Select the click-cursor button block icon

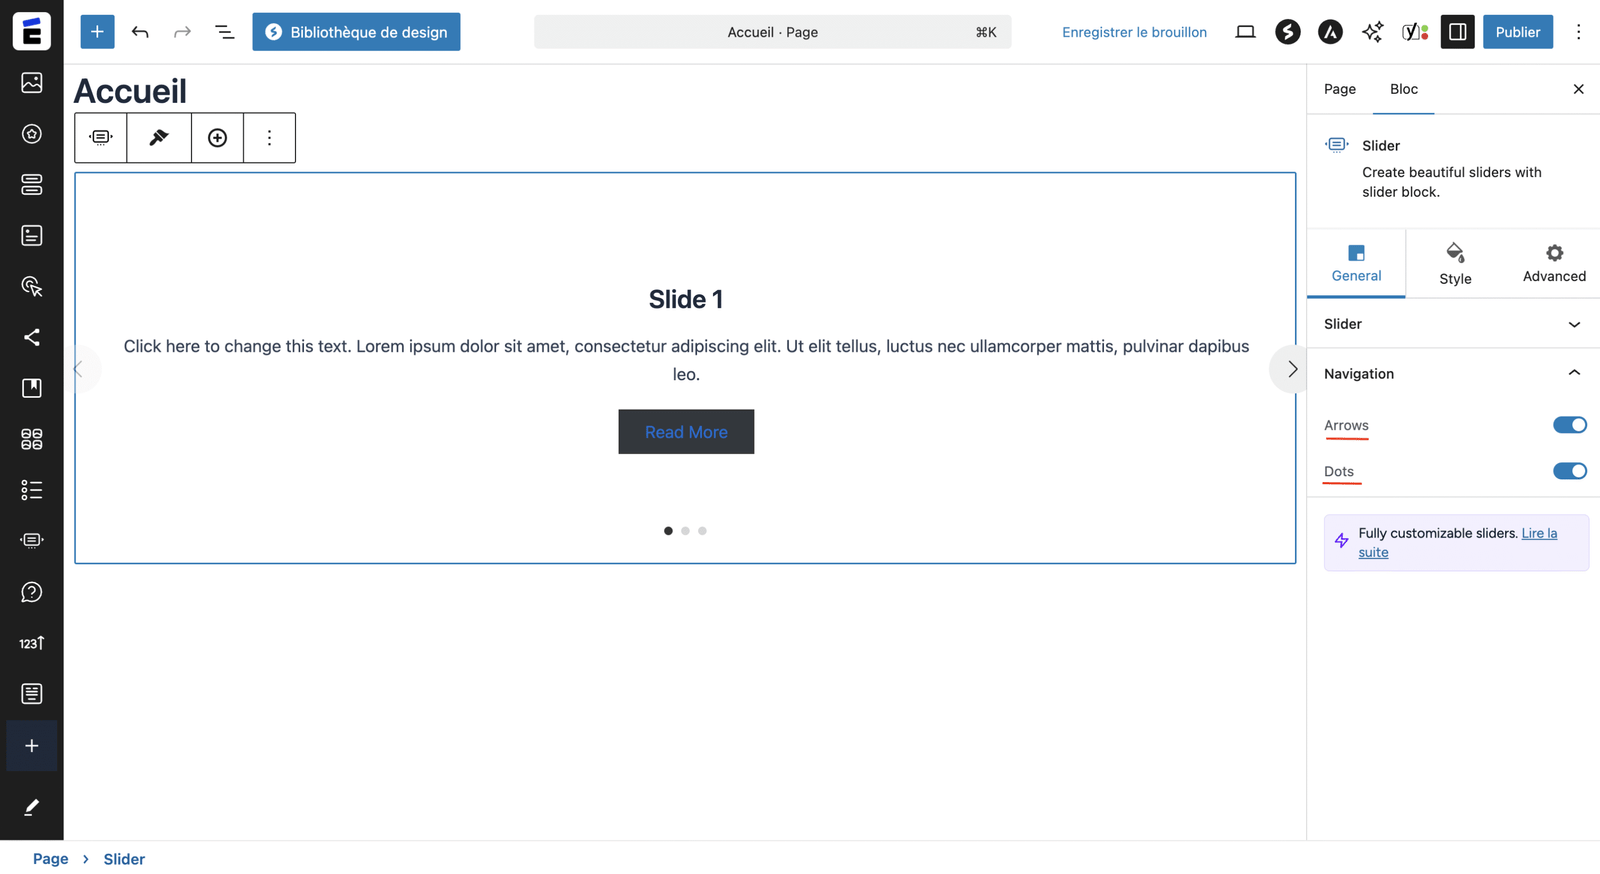32,287
